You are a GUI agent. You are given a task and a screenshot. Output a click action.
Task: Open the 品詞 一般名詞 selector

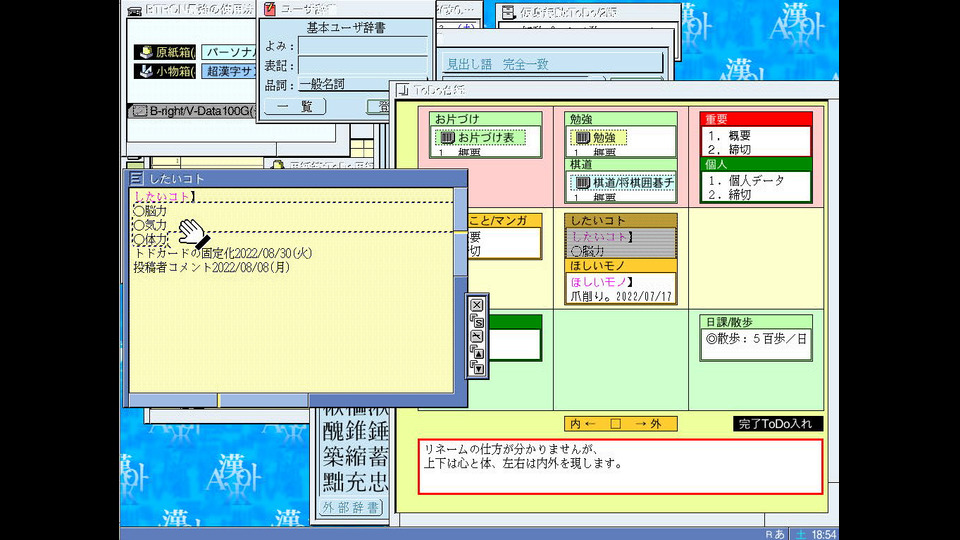pos(344,84)
